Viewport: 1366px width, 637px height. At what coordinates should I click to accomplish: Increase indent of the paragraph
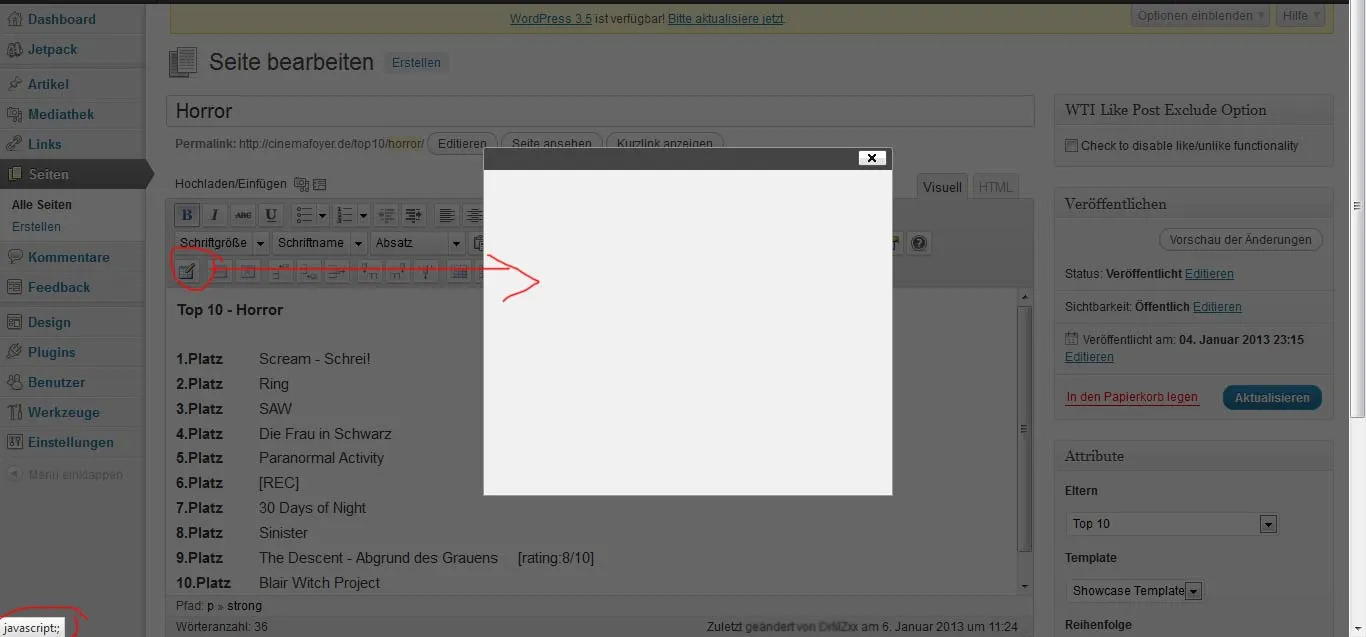click(x=414, y=215)
